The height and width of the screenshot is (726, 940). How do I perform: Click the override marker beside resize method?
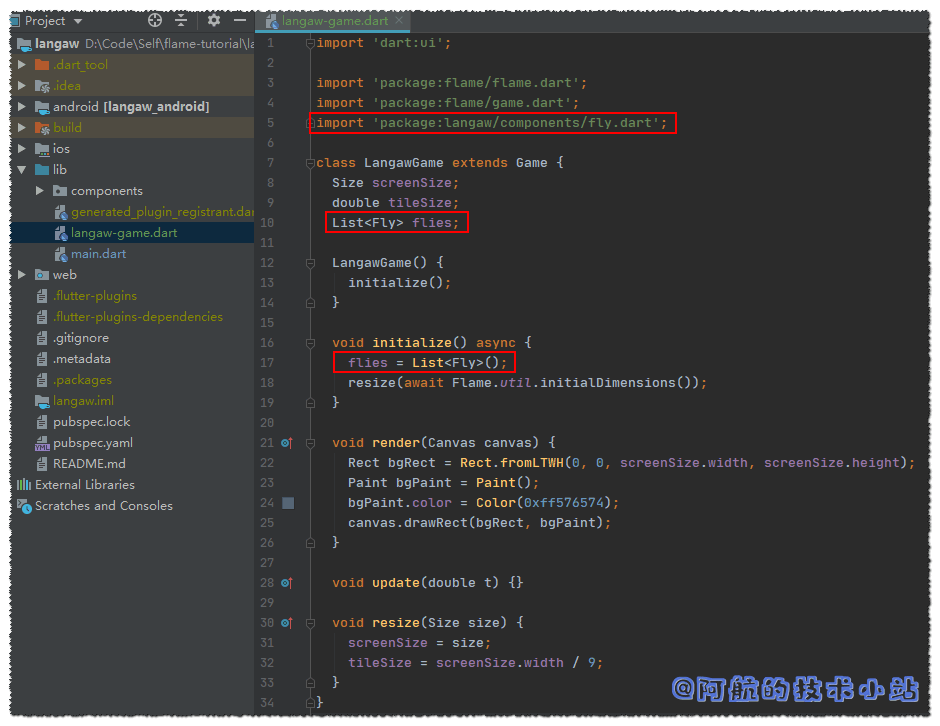[286, 622]
